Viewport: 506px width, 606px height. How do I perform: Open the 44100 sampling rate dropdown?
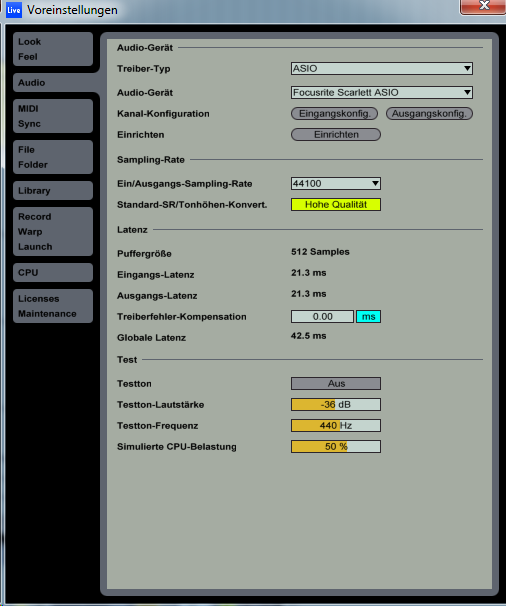336,184
